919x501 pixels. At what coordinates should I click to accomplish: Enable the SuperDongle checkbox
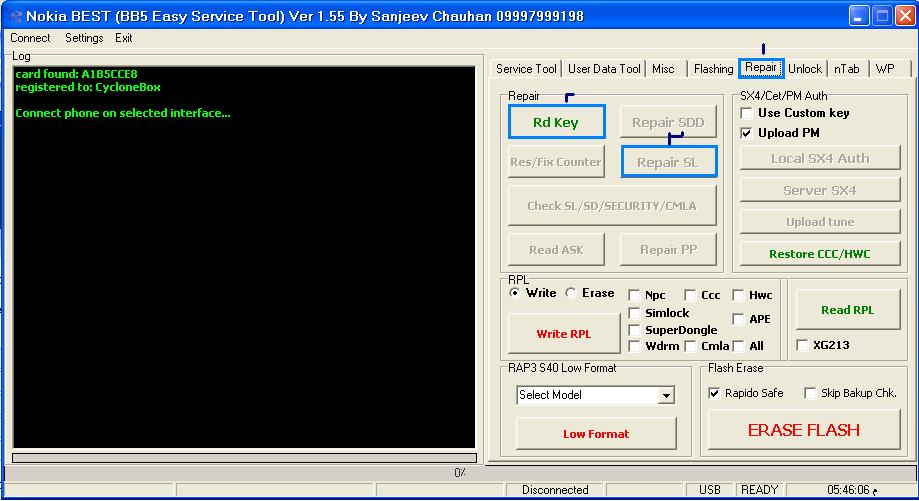[x=634, y=330]
